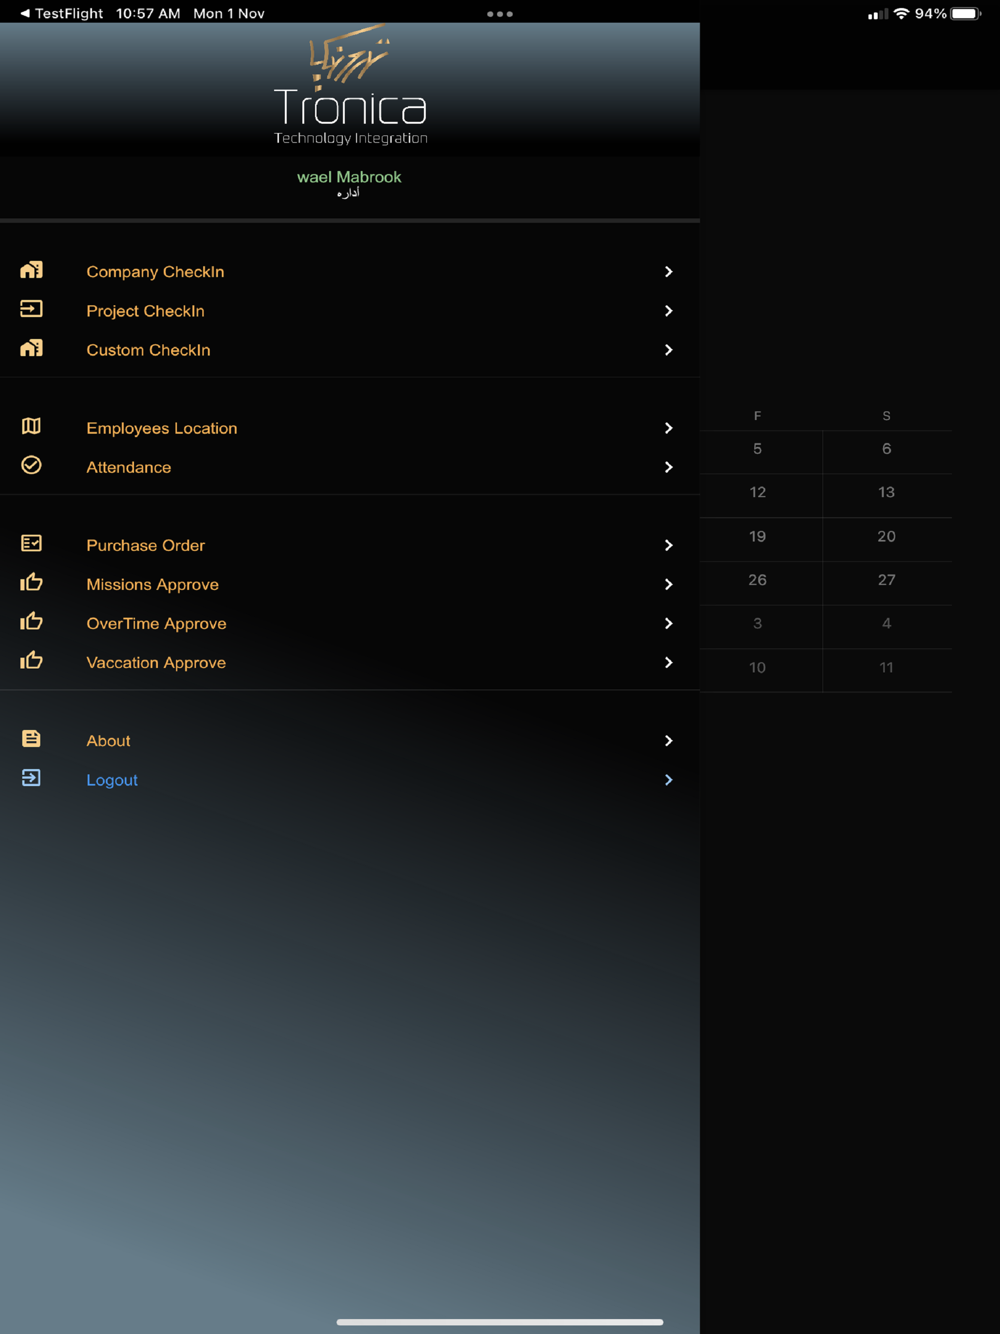Open Employees Location menu item
The image size is (1000, 1334).
[x=350, y=428]
